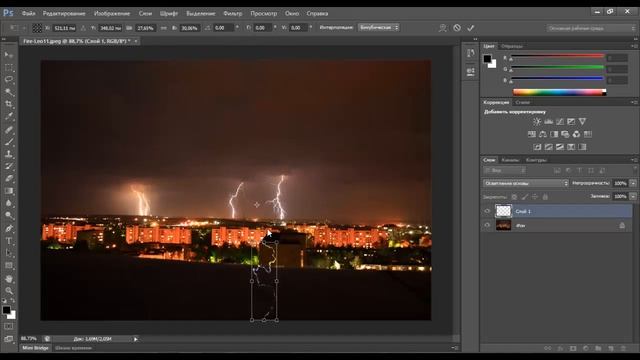Switch to the Каналы tab

coord(510,160)
